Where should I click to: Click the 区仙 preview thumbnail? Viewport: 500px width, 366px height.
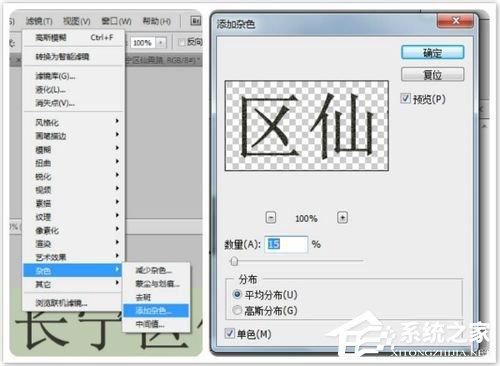(307, 126)
